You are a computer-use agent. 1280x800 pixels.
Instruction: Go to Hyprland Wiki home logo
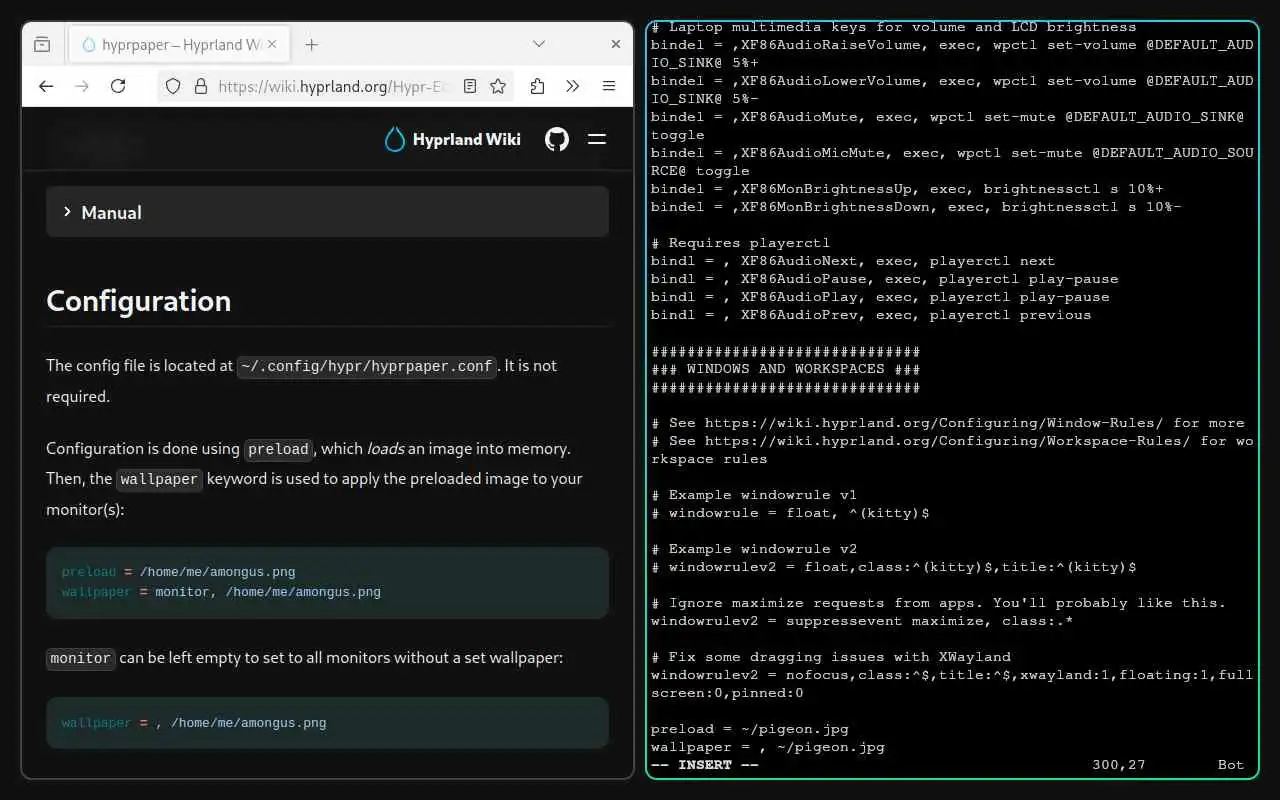[x=453, y=139]
